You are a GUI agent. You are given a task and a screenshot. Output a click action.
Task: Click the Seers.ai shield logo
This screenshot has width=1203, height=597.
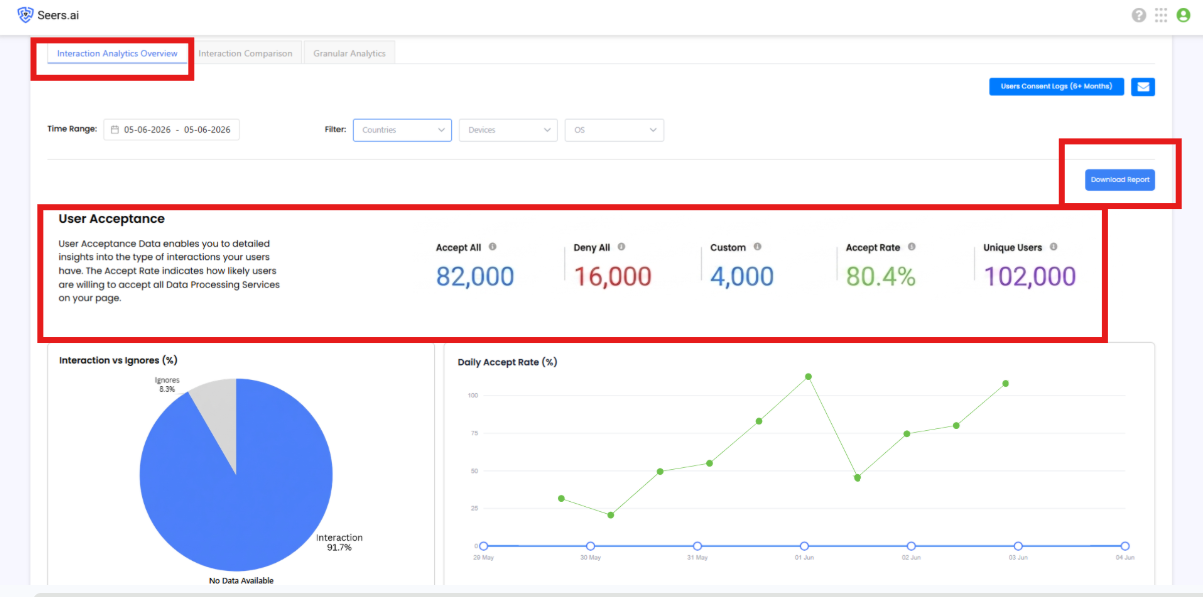click(25, 14)
